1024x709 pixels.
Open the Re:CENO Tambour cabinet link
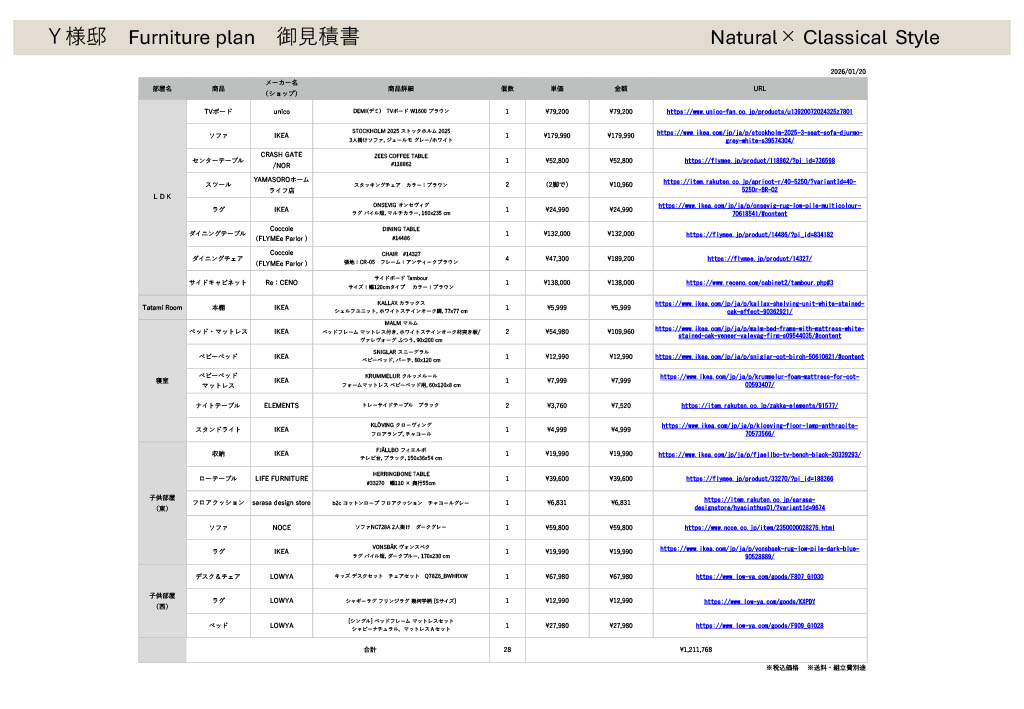760,283
